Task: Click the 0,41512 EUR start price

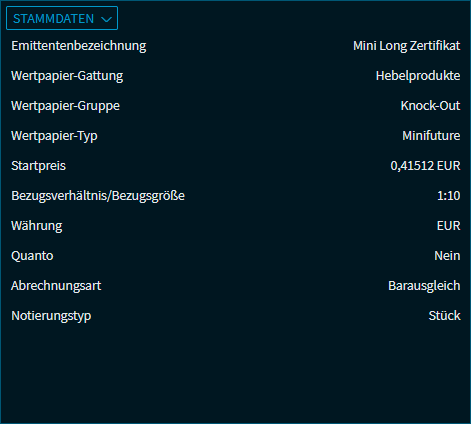Action: click(425, 166)
